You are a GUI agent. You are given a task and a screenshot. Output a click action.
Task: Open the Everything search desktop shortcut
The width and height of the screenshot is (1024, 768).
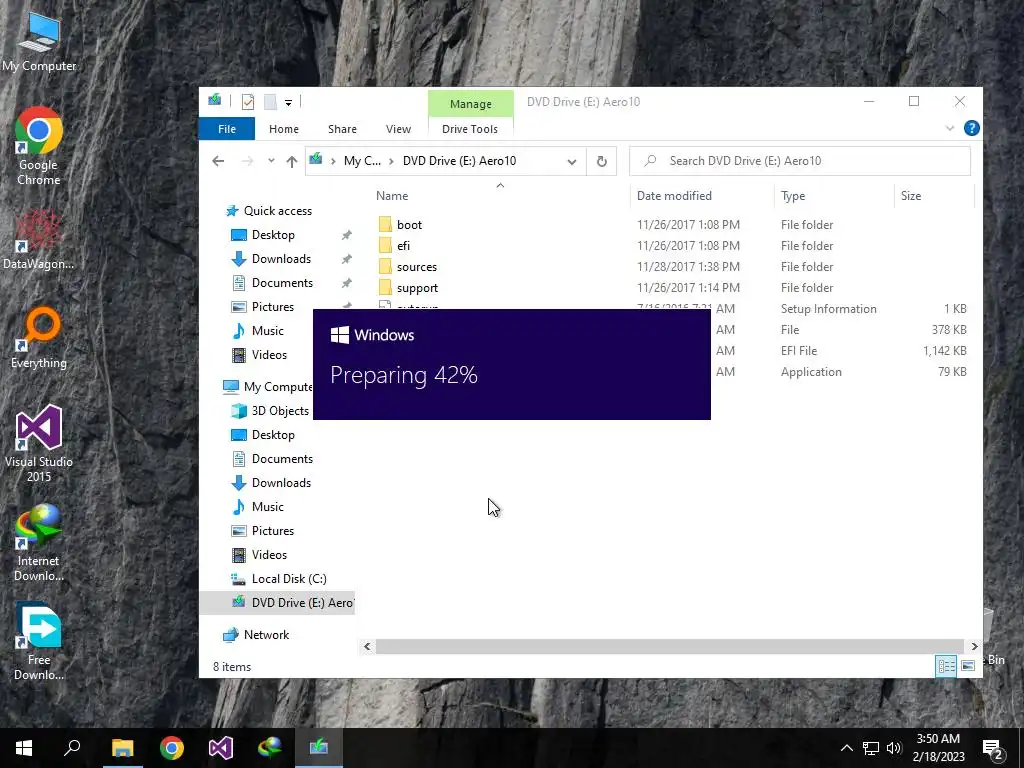[39, 338]
